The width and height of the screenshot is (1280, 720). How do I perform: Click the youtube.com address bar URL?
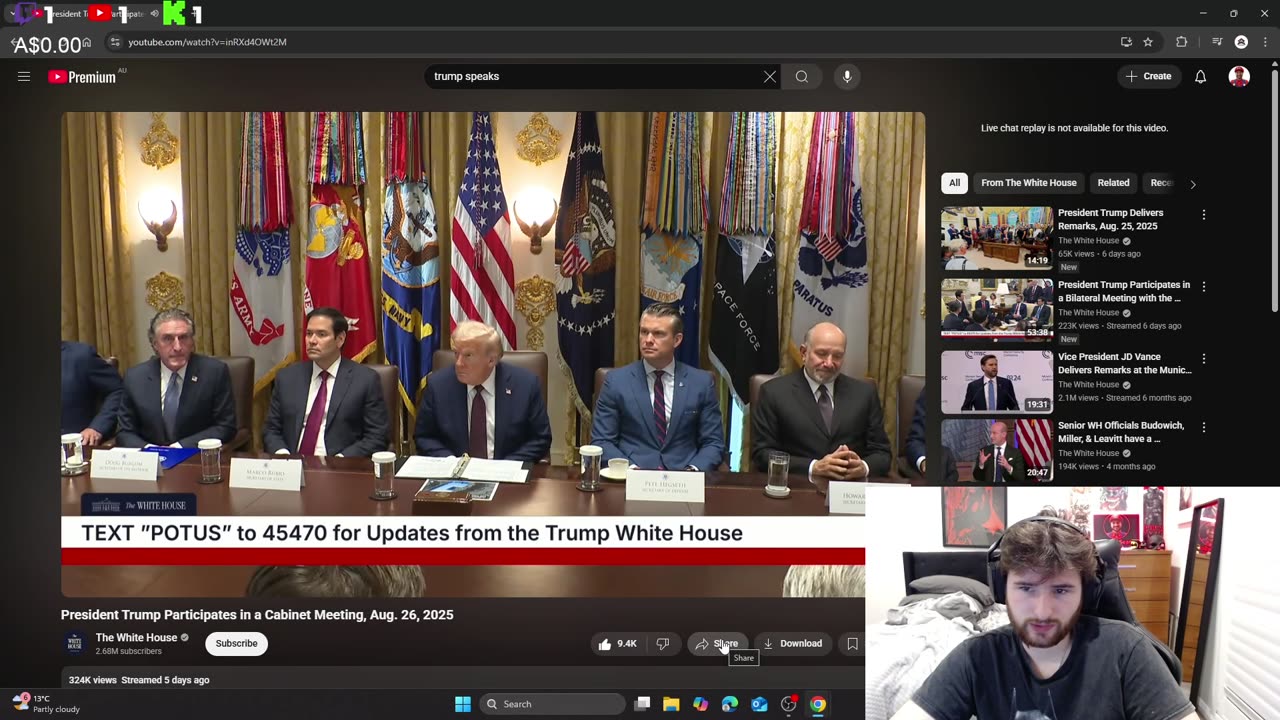coord(207,42)
